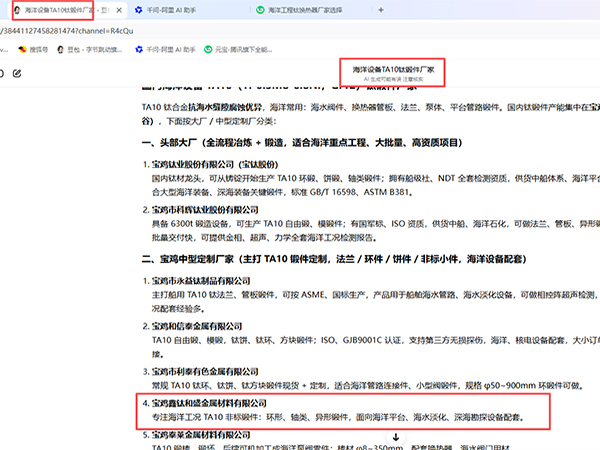Select heading 一、头部大厂
The width and height of the screenshot is (600, 450).
[302, 143]
